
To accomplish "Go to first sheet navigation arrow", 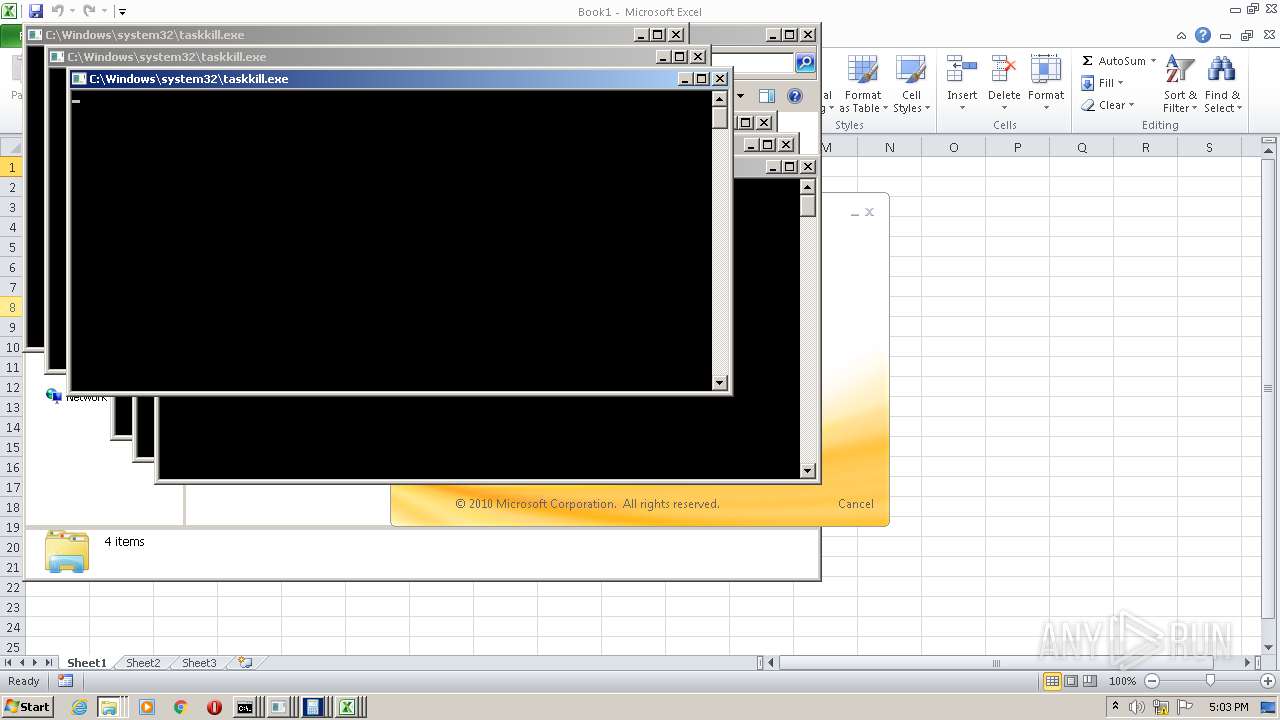I will tap(9, 663).
